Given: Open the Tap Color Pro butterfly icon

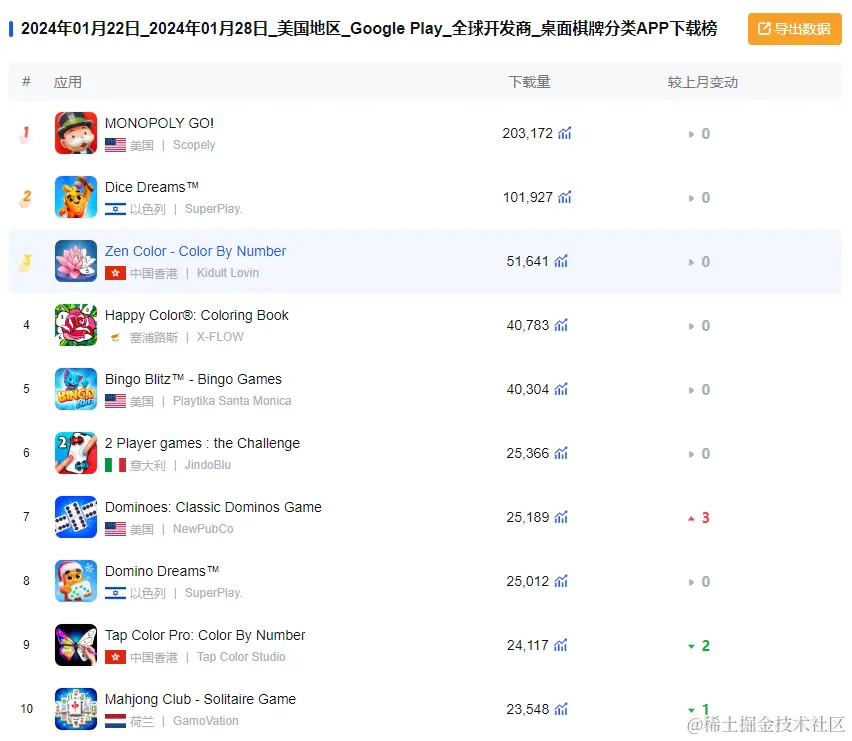Looking at the screenshot, I should [x=76, y=645].
